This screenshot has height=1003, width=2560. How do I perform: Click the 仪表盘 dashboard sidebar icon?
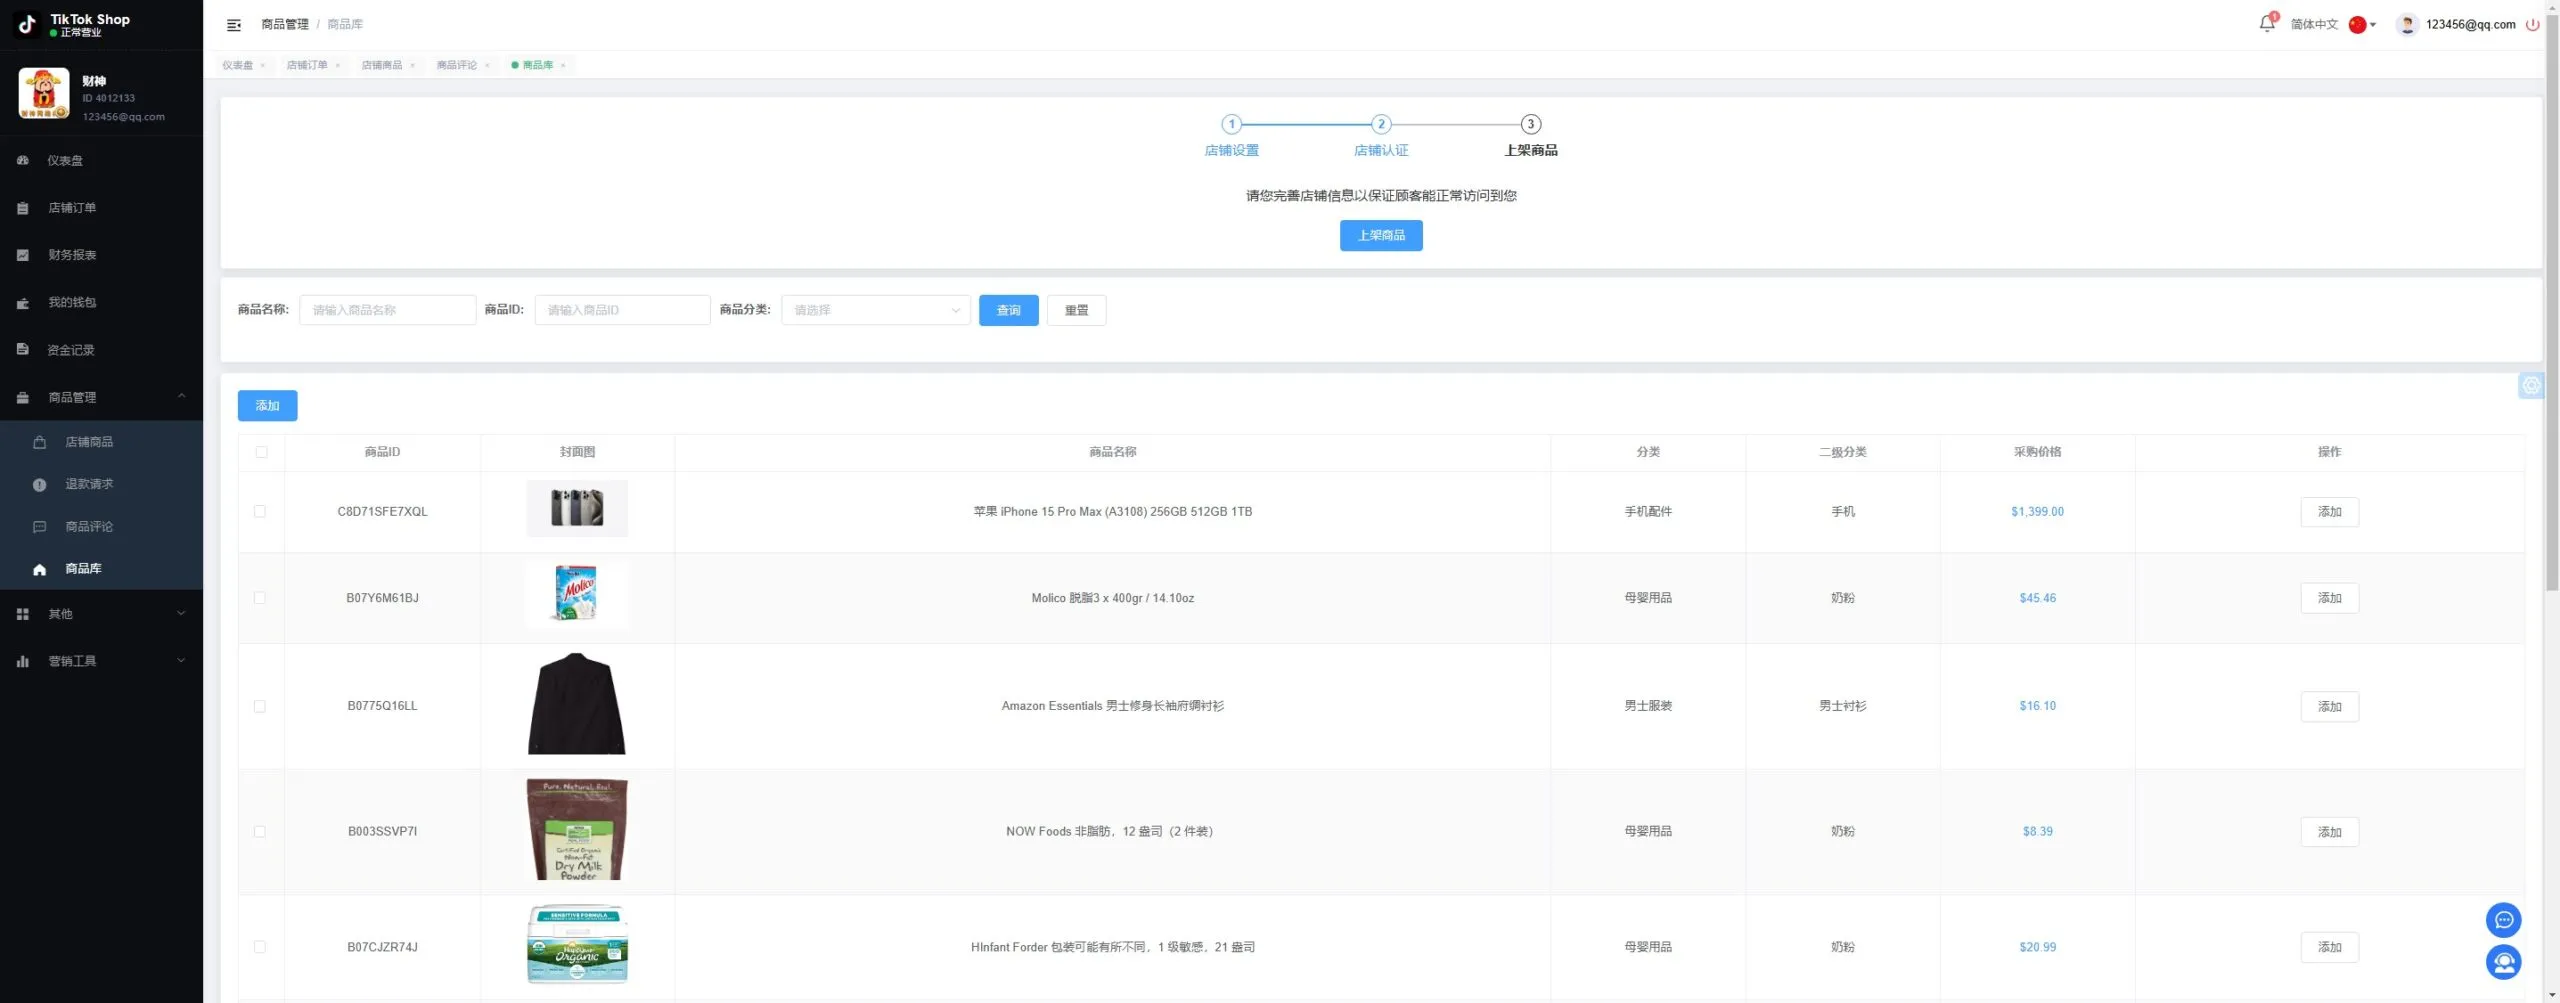click(x=23, y=160)
